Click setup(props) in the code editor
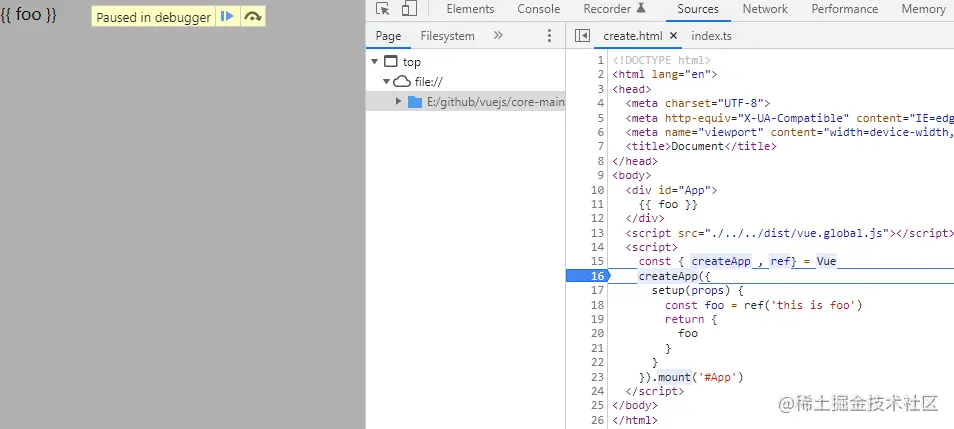Viewport: 954px width, 429px height. click(x=691, y=290)
